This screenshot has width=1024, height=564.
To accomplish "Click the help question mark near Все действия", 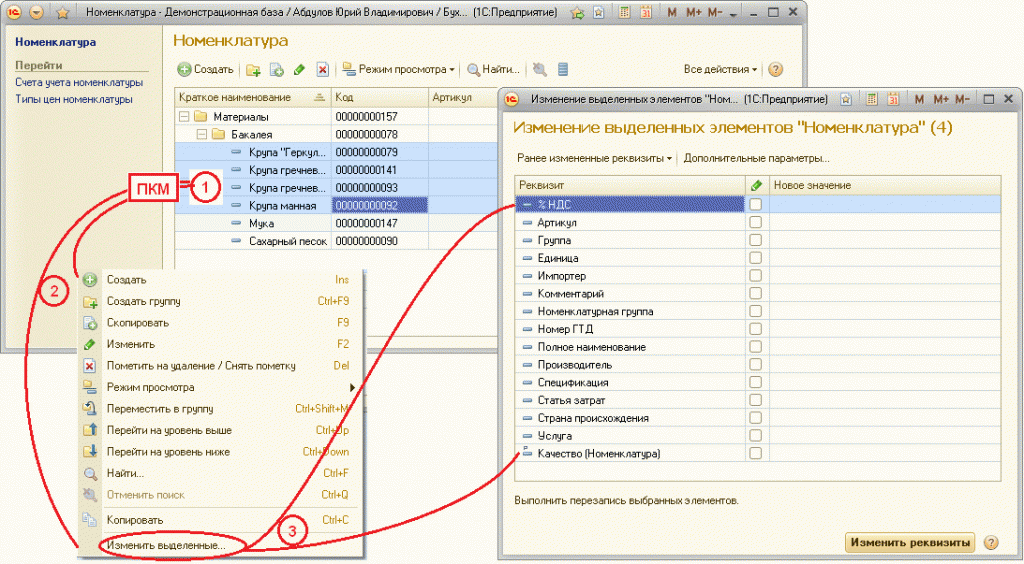I will tap(775, 70).
